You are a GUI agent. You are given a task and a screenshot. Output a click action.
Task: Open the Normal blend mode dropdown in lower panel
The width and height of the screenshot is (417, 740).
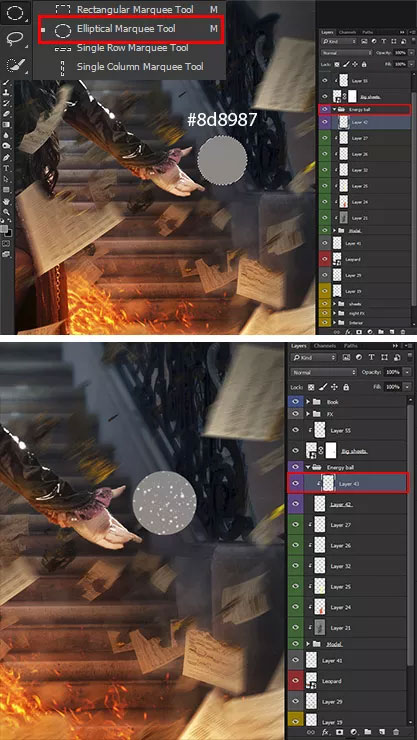pos(324,372)
